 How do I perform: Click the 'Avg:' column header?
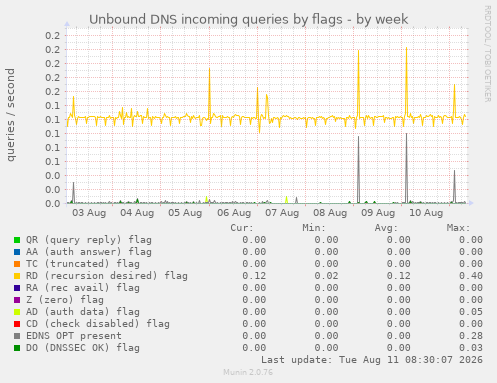pyautogui.click(x=386, y=228)
